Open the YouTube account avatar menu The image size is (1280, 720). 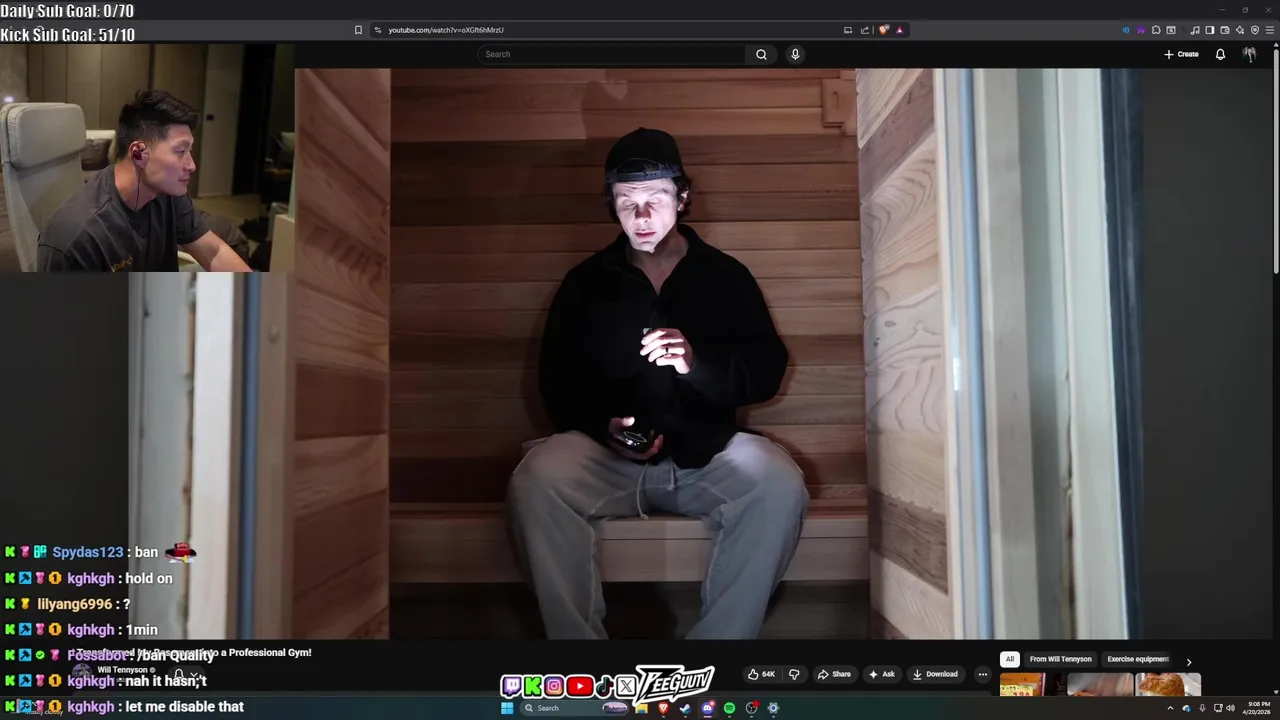1249,54
